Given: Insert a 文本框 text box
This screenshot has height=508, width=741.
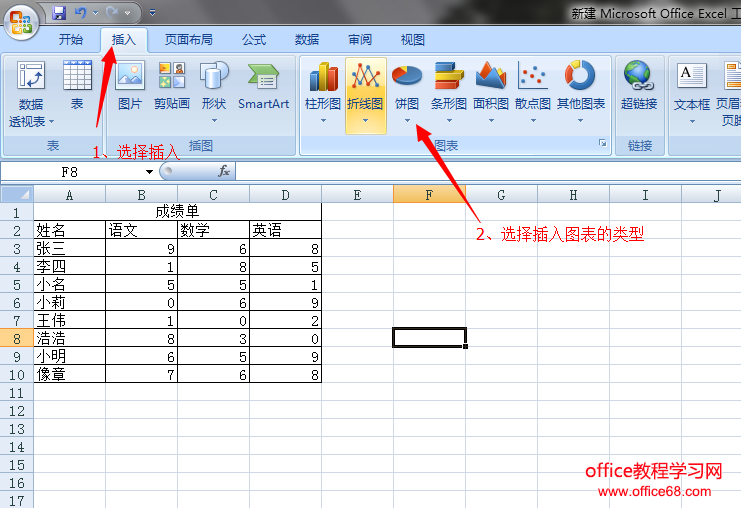Looking at the screenshot, I should 692,95.
